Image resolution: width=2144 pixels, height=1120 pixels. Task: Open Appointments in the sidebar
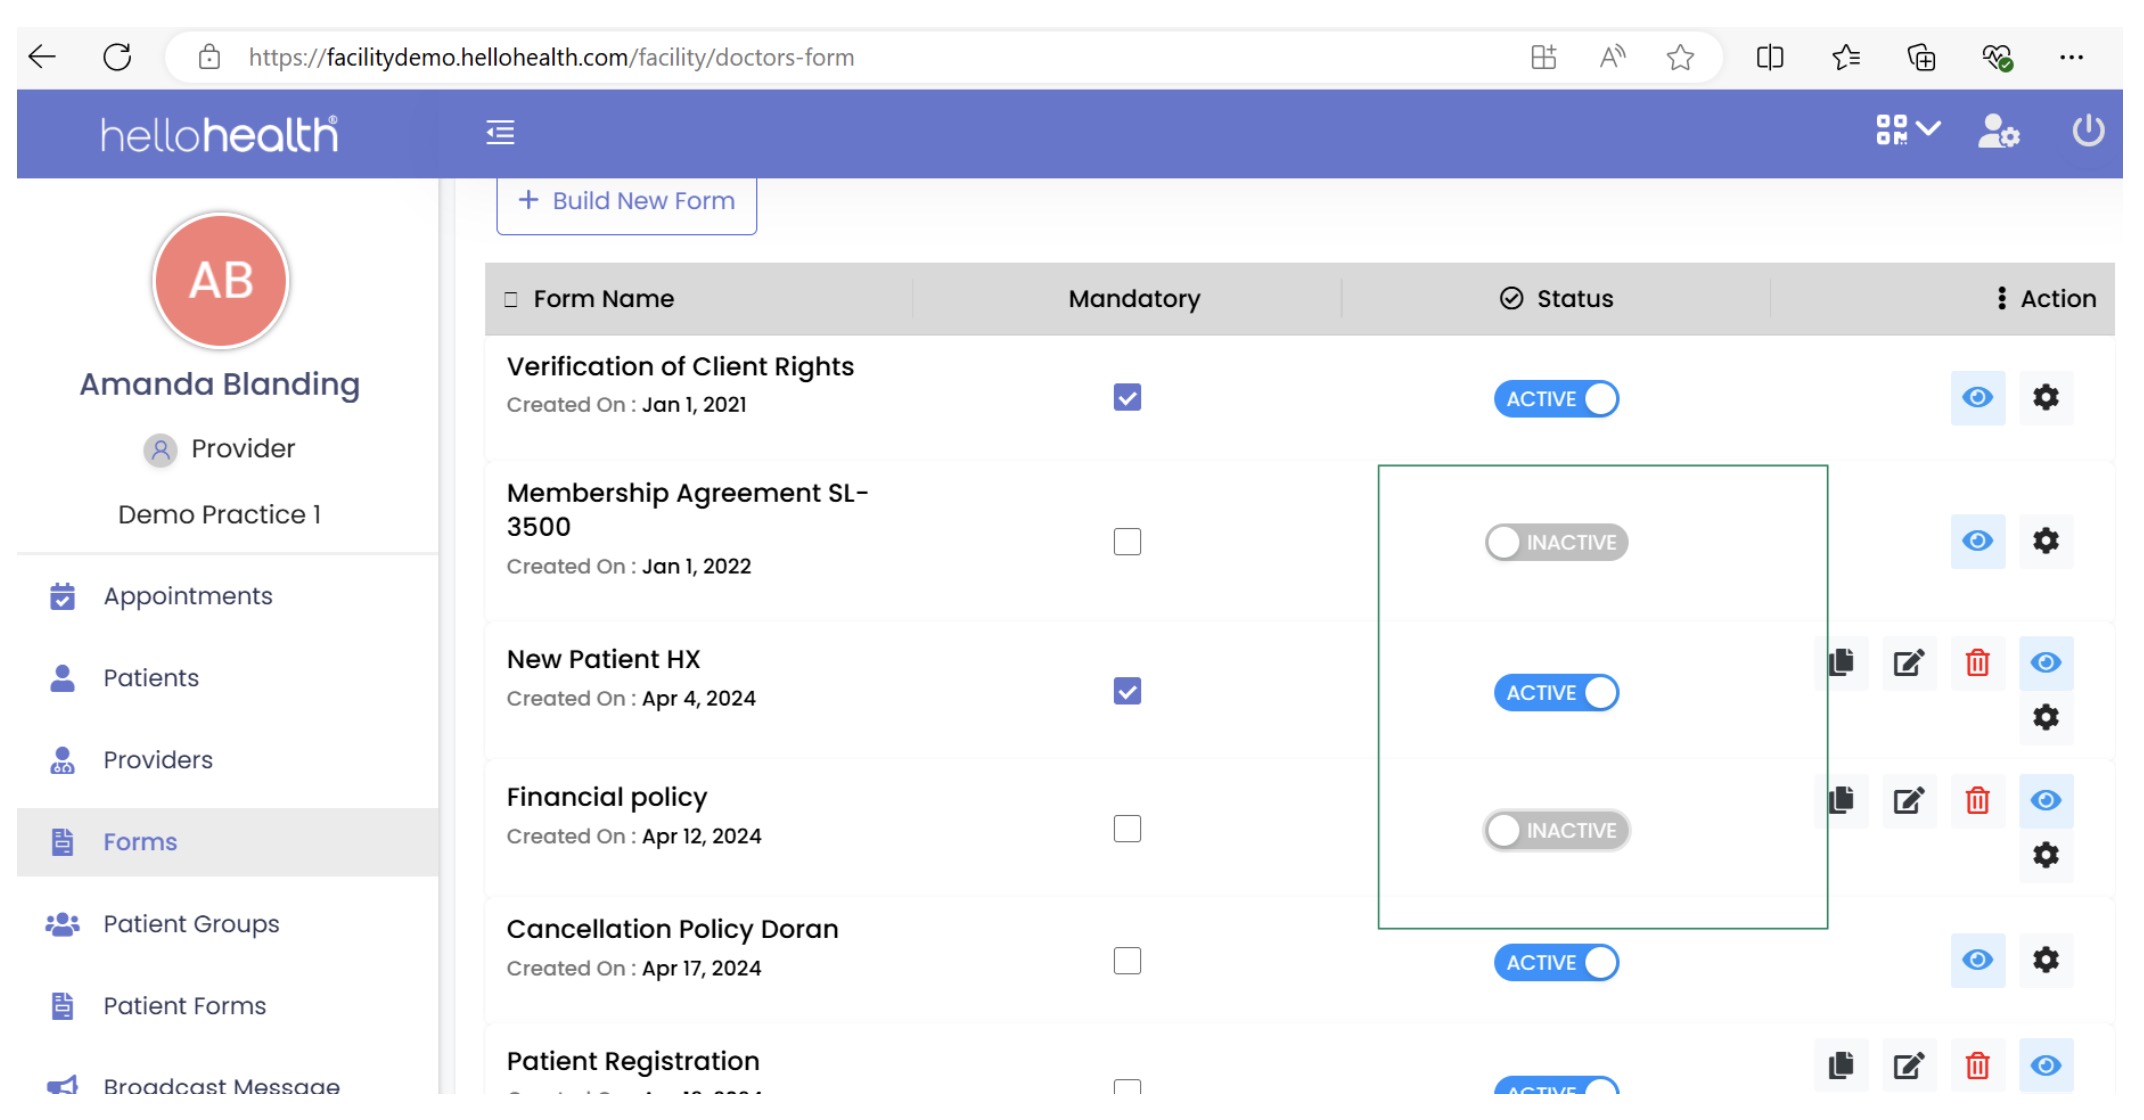(187, 596)
